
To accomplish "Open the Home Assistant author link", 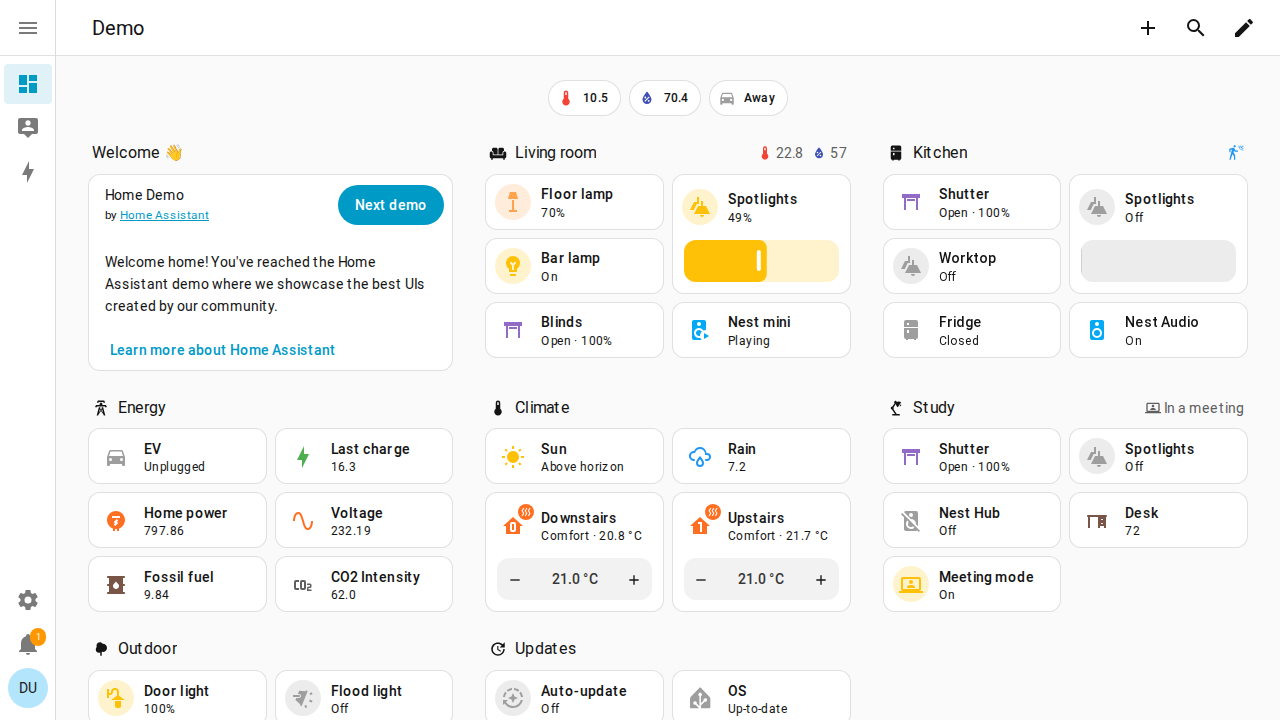I will (x=164, y=215).
